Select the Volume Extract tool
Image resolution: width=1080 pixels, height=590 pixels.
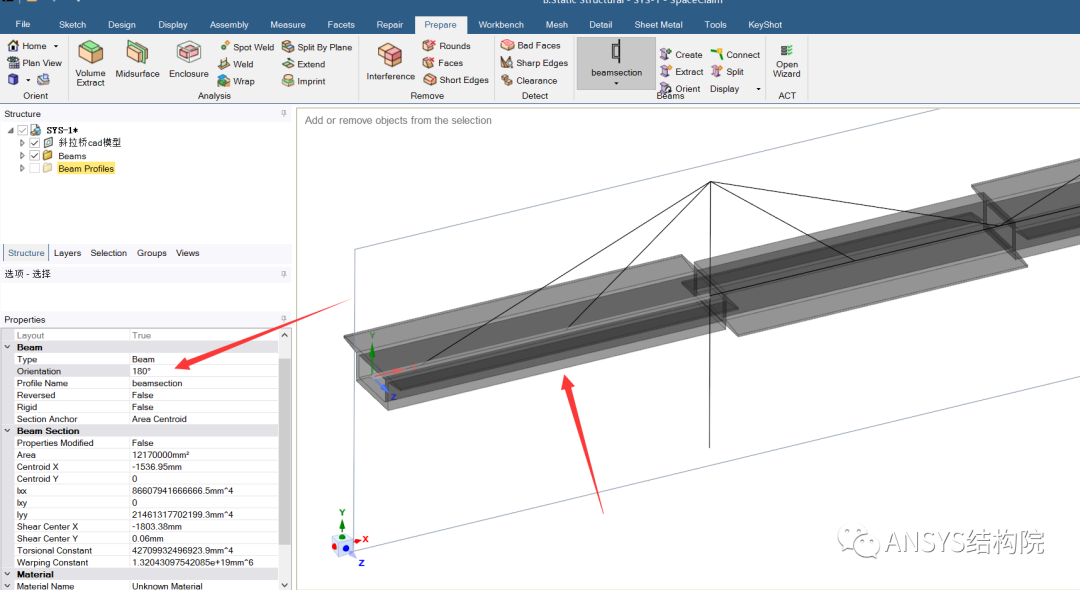[x=90, y=63]
